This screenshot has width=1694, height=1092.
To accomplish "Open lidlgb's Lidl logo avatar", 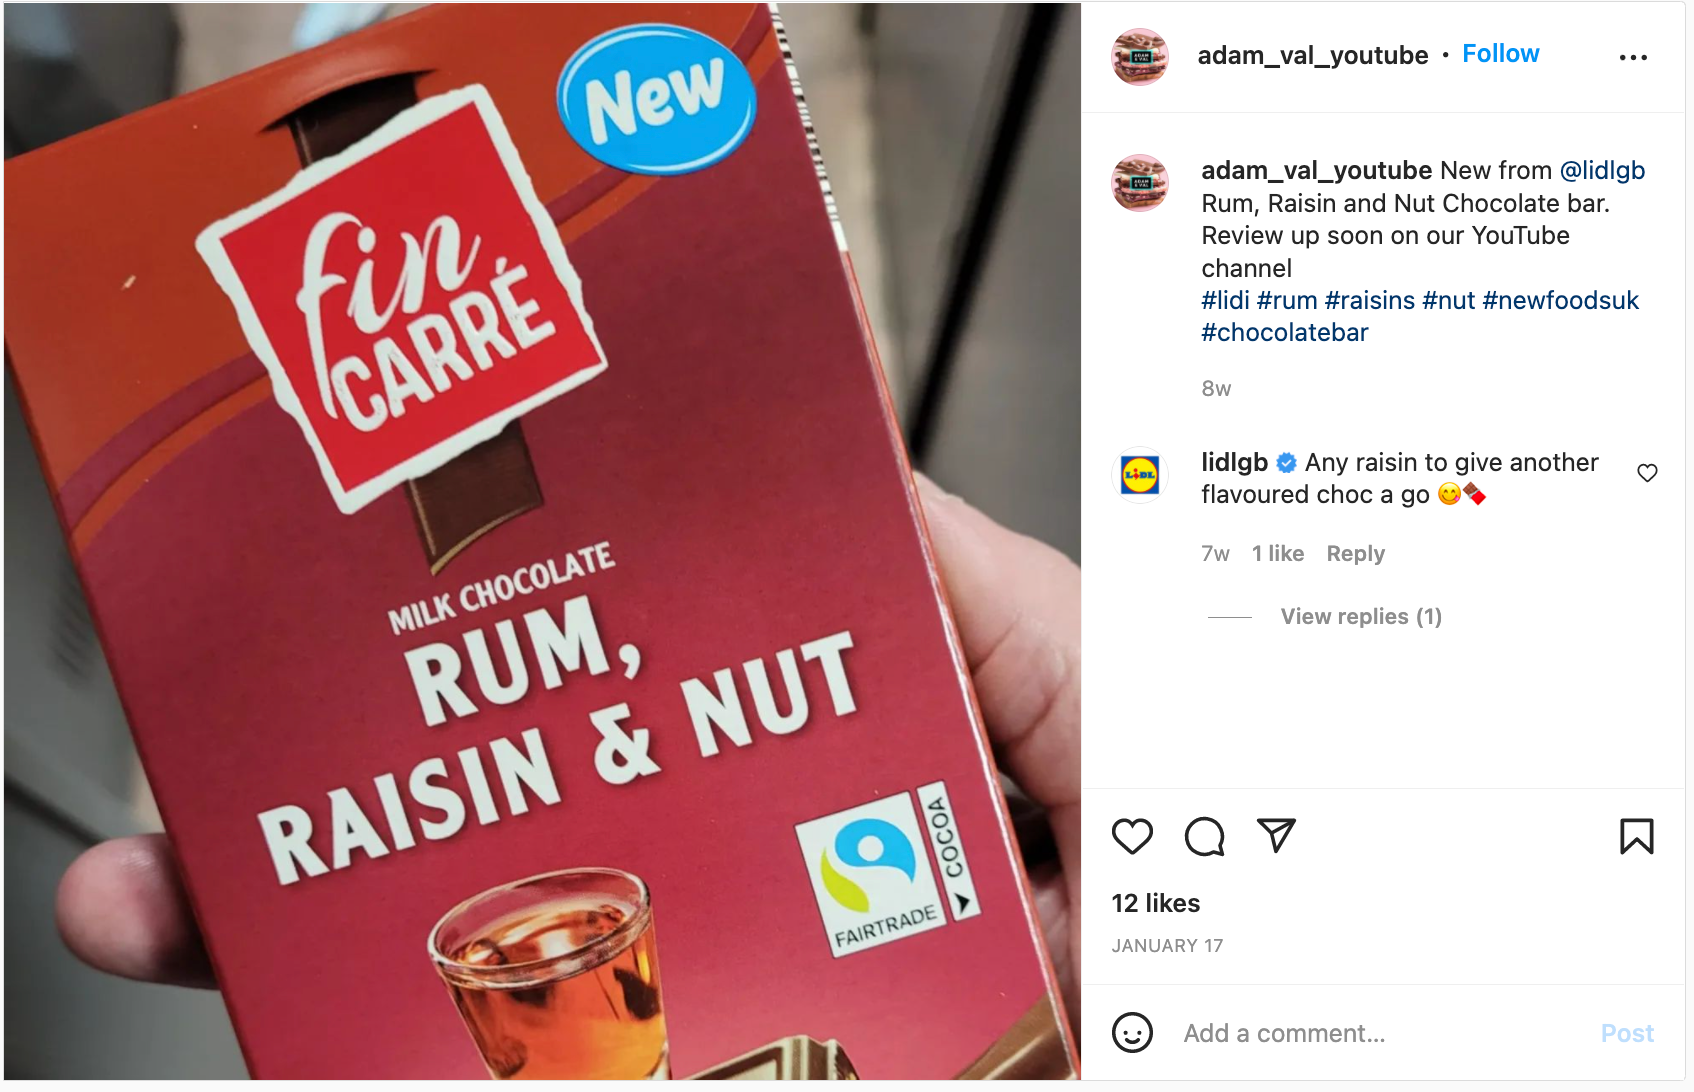I will click(x=1140, y=474).
